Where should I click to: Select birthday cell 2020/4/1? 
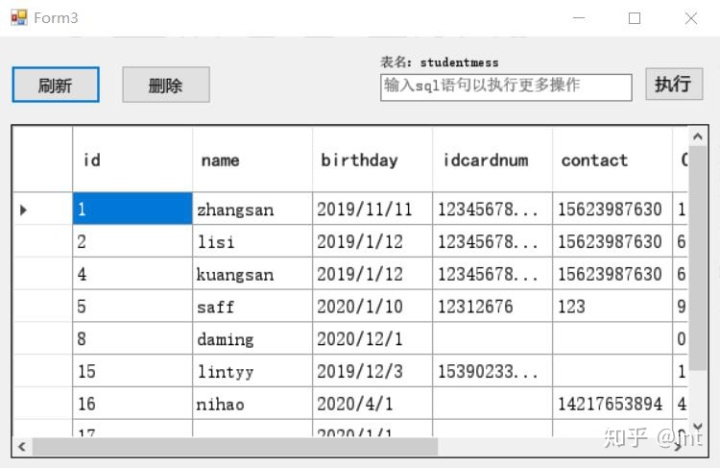372,403
